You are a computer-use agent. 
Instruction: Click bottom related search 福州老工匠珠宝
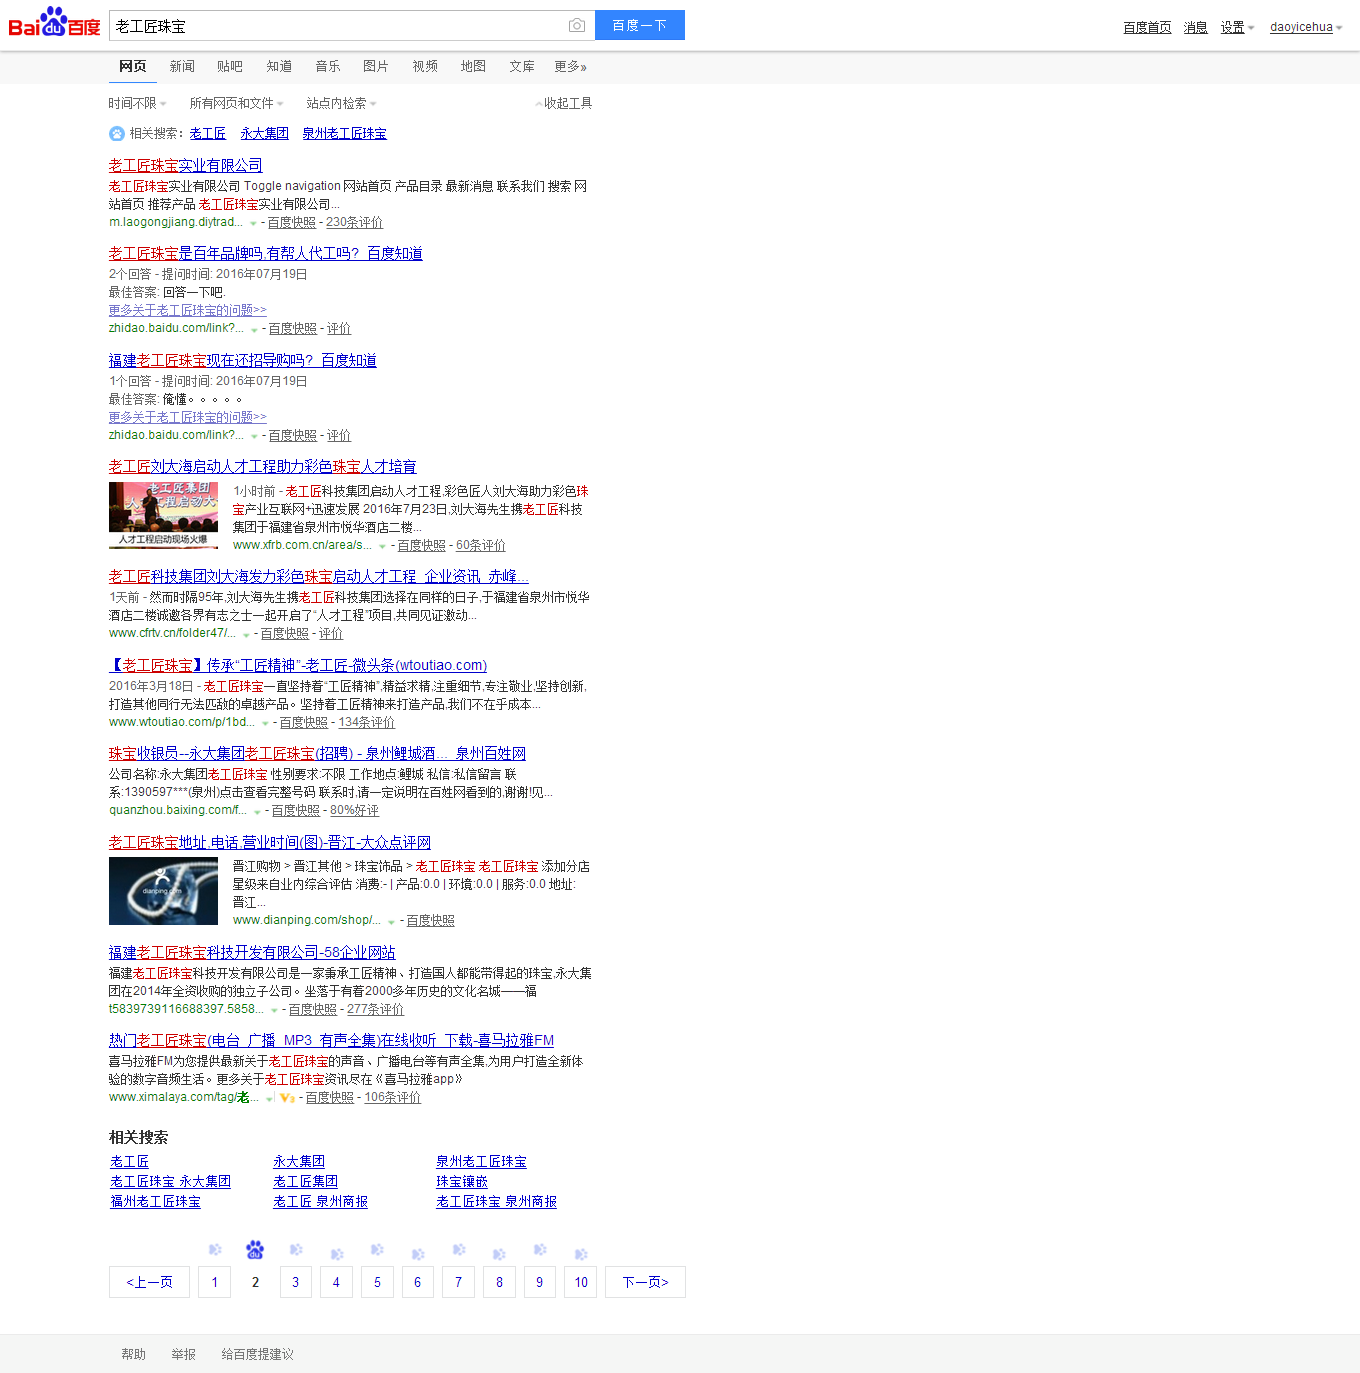156,1201
